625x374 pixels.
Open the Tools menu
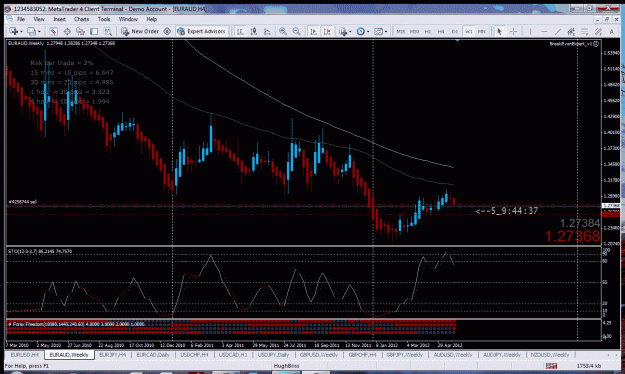click(x=104, y=19)
